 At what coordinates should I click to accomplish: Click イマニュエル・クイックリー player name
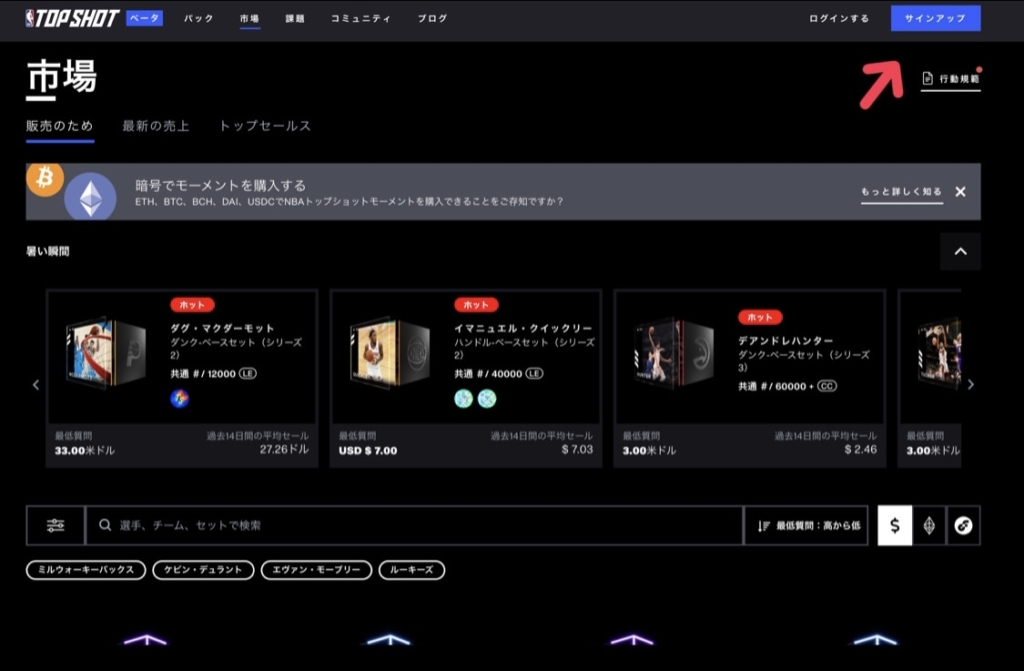523,328
